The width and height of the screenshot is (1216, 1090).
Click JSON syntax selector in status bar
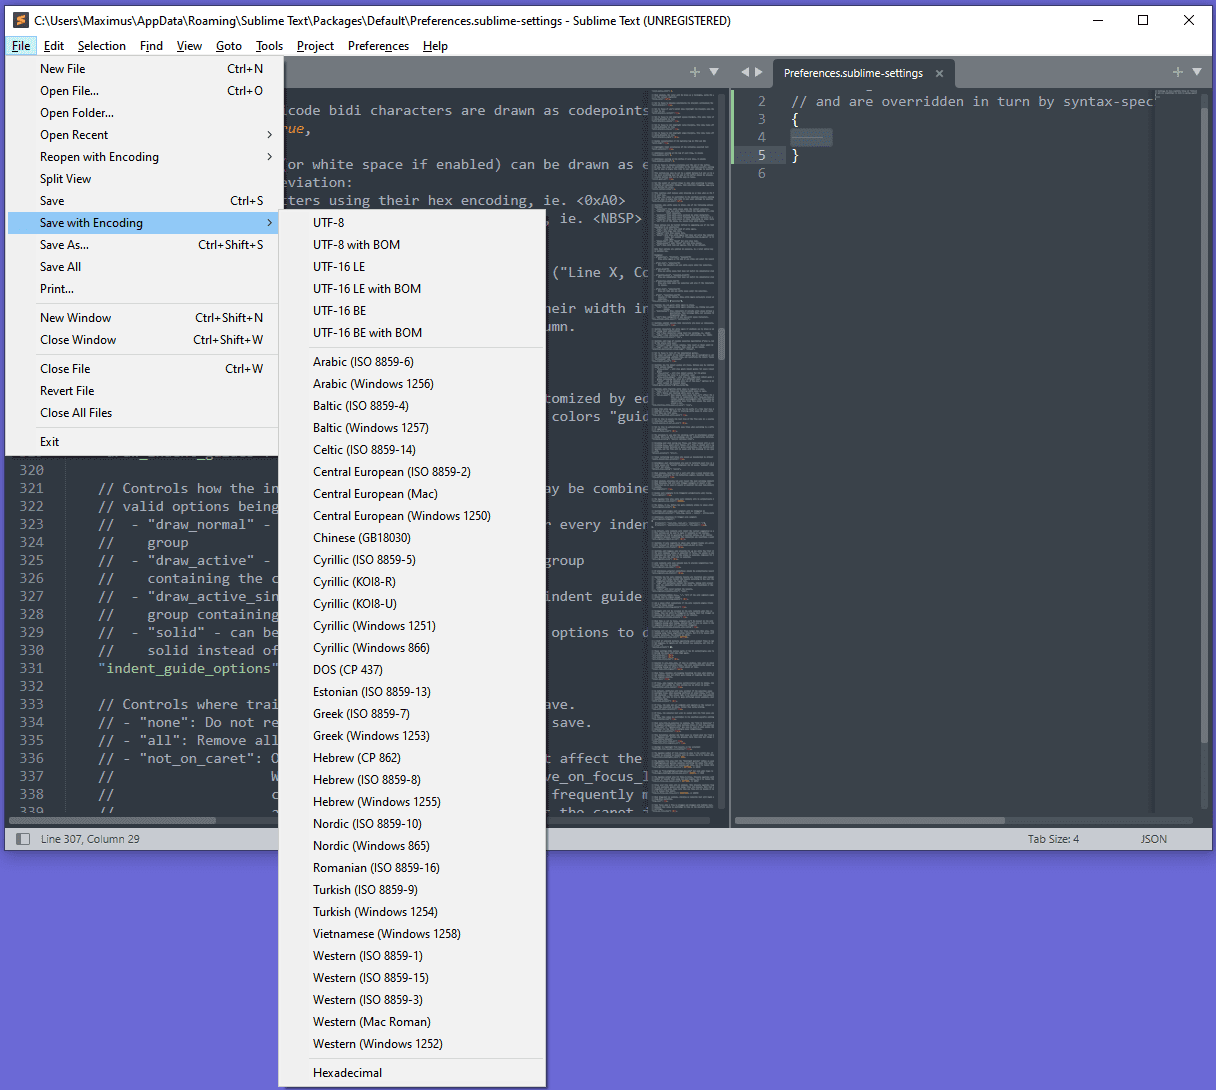(x=1154, y=839)
